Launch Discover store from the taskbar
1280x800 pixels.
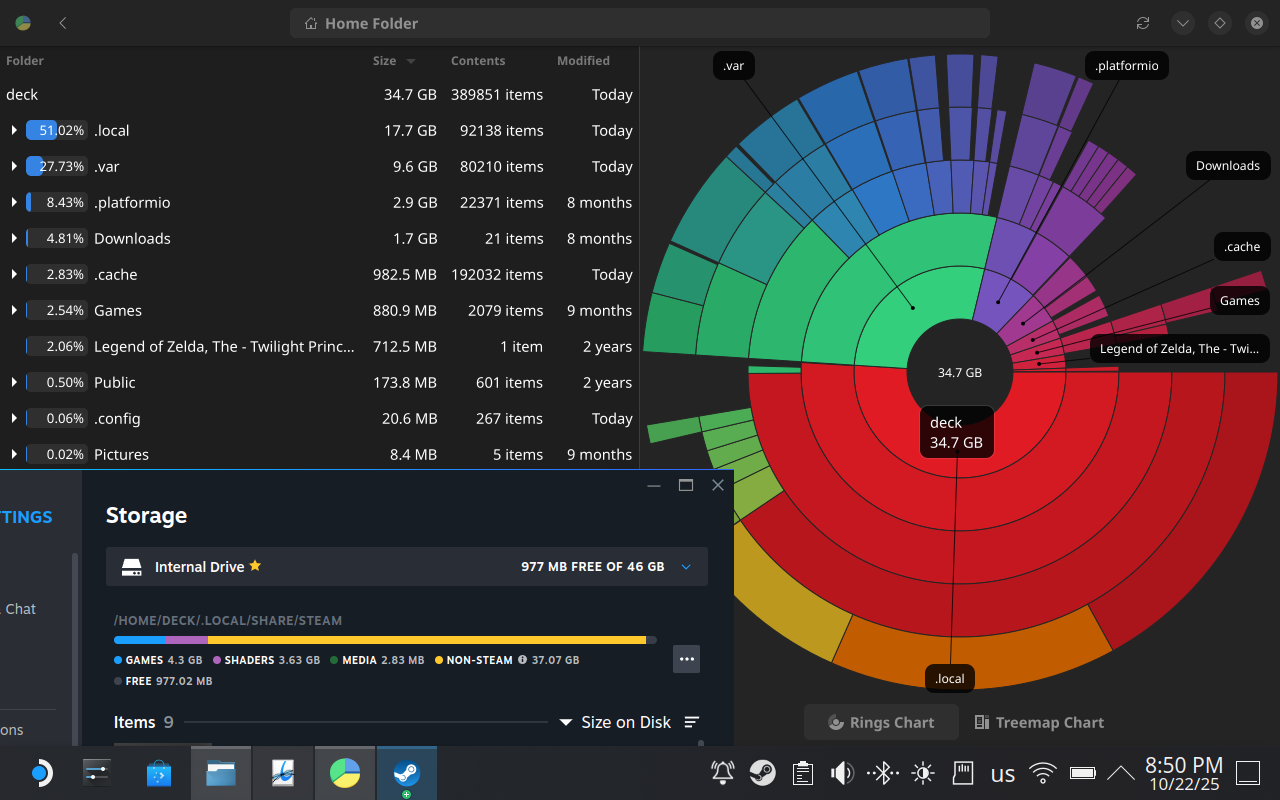(158, 773)
